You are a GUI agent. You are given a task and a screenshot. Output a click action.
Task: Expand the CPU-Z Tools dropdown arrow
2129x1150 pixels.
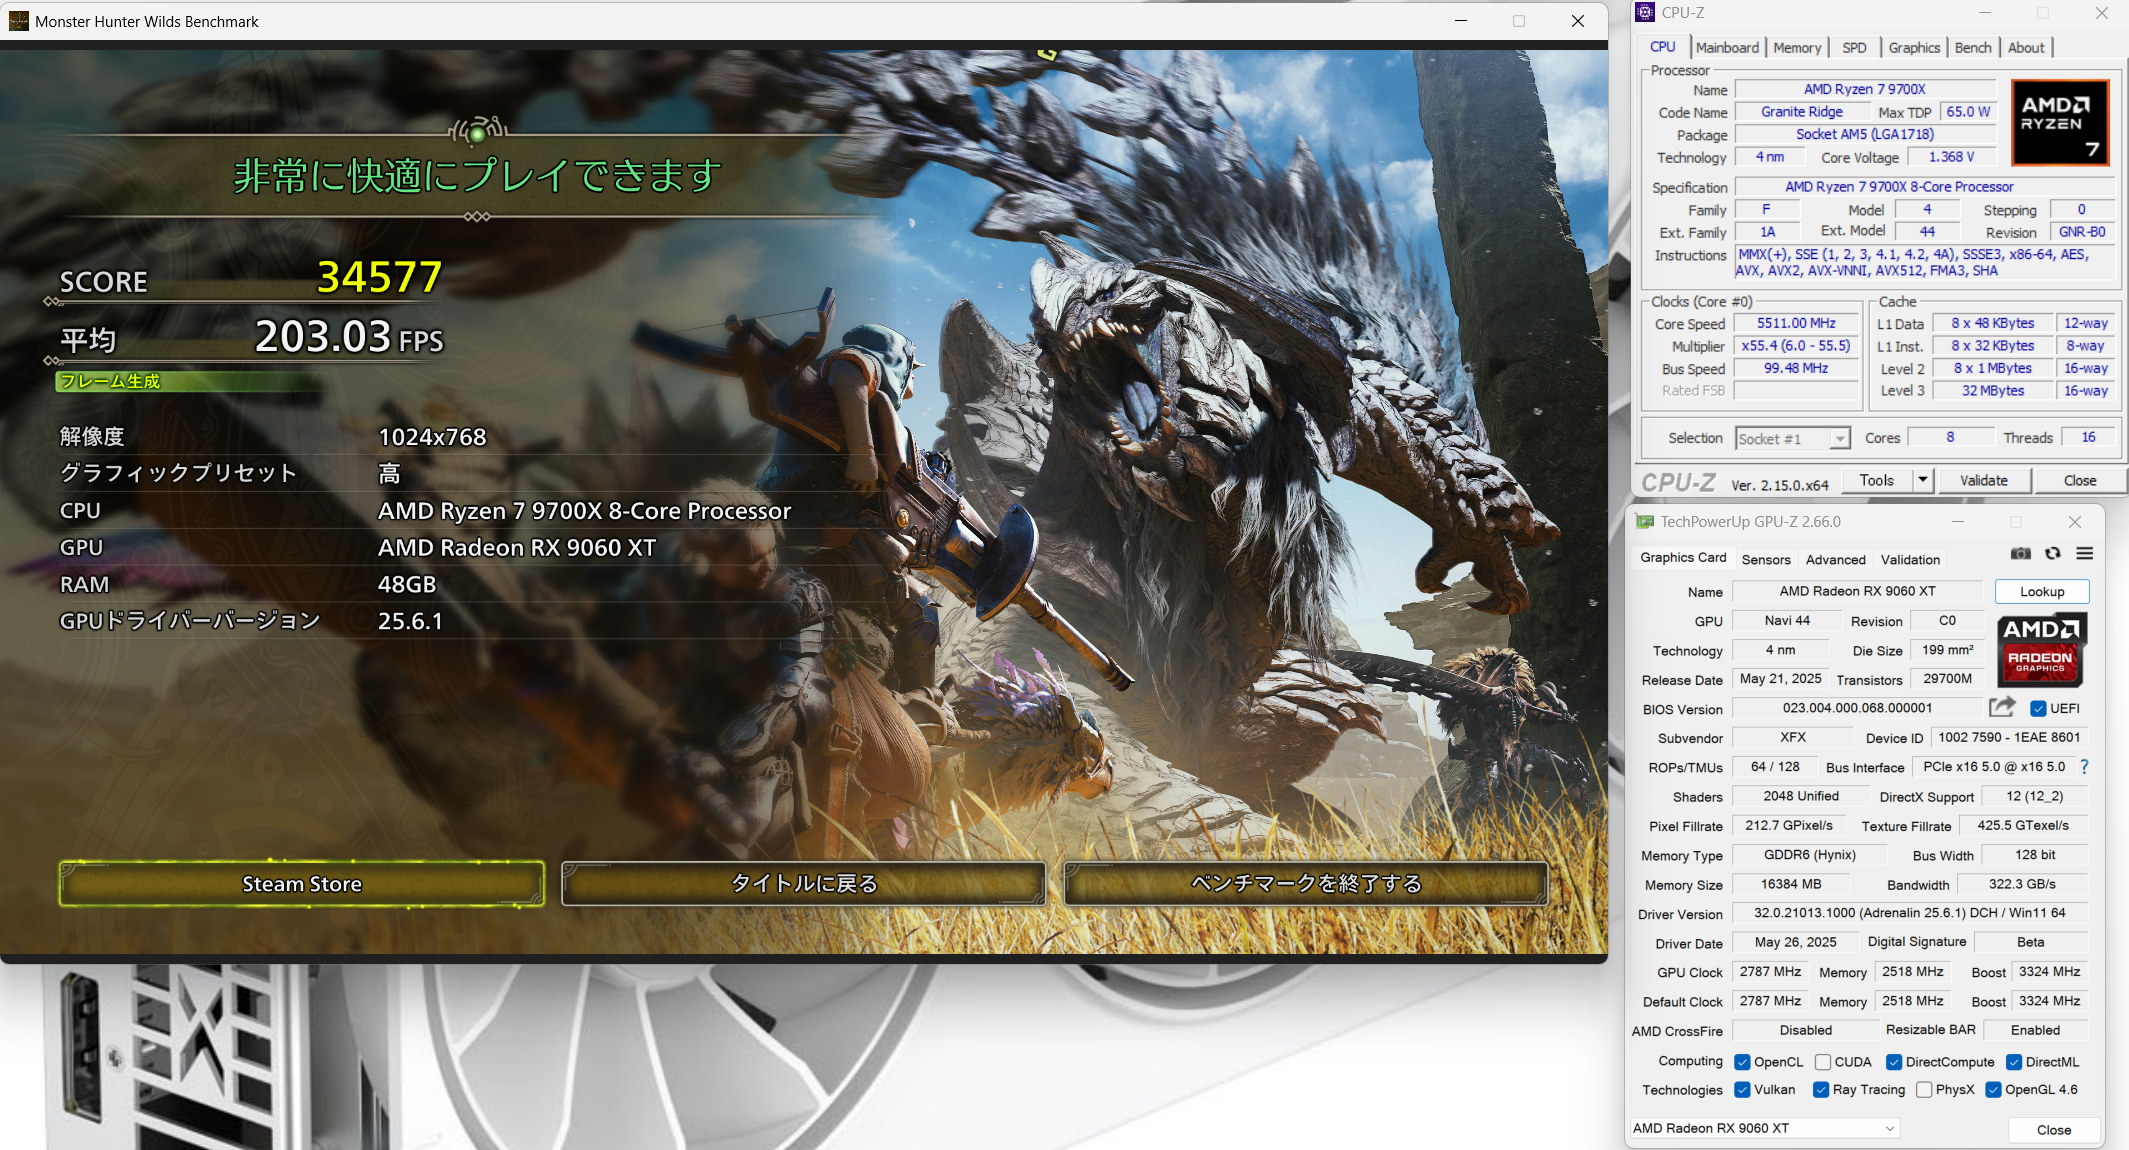pos(1922,480)
